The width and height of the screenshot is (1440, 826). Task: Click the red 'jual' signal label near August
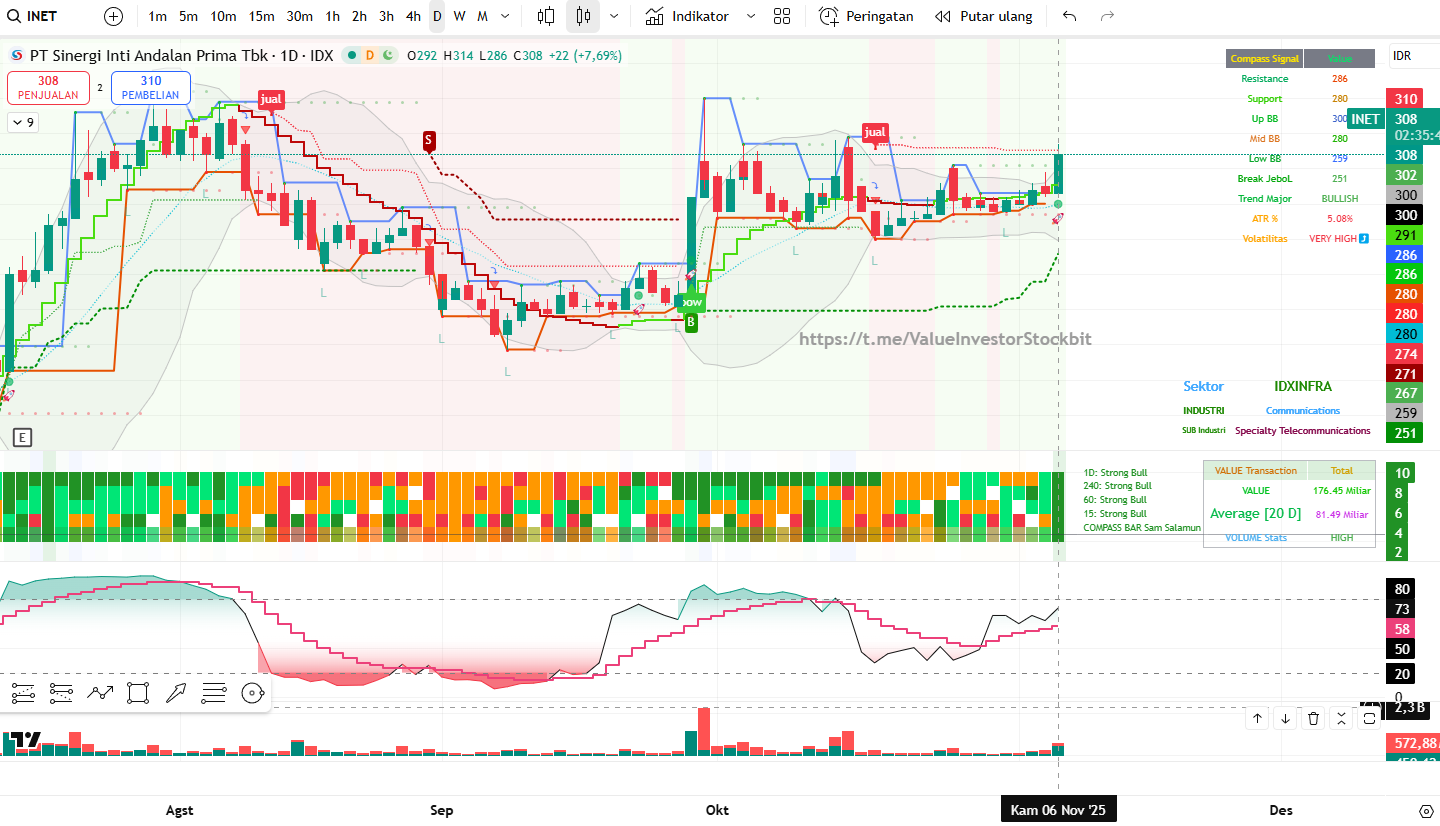[271, 99]
